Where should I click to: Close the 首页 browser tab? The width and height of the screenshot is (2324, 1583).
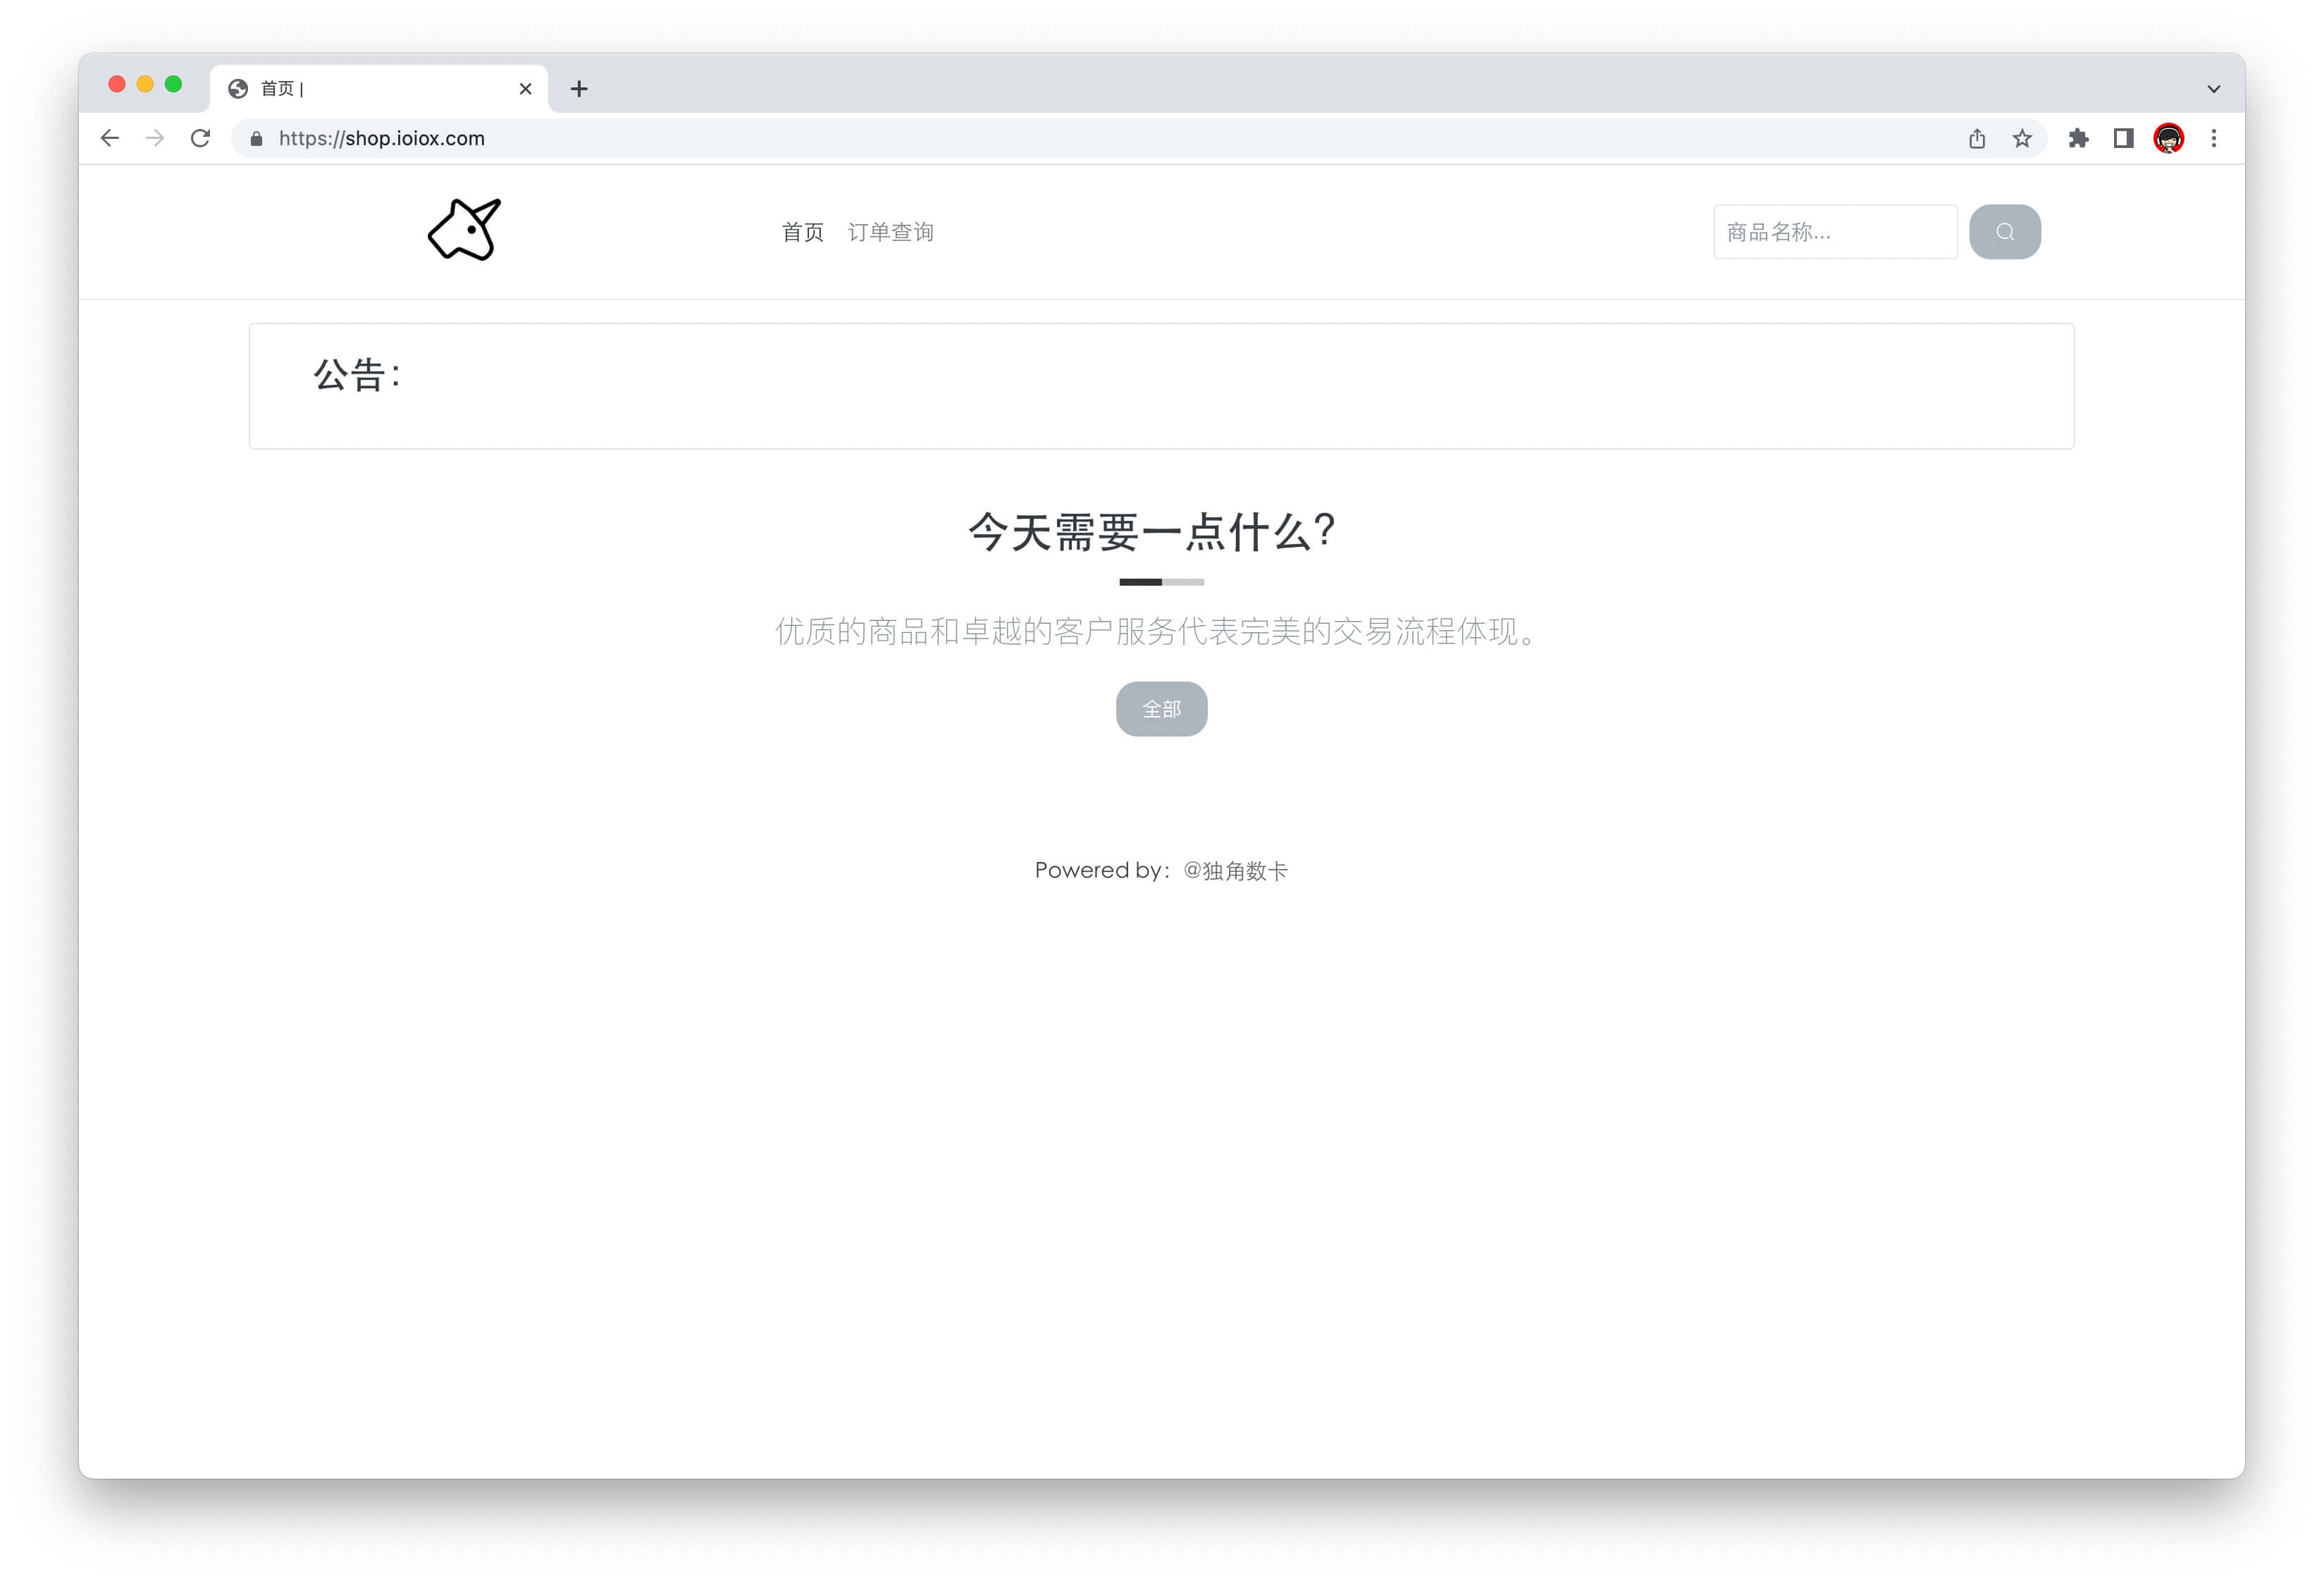[x=525, y=89]
